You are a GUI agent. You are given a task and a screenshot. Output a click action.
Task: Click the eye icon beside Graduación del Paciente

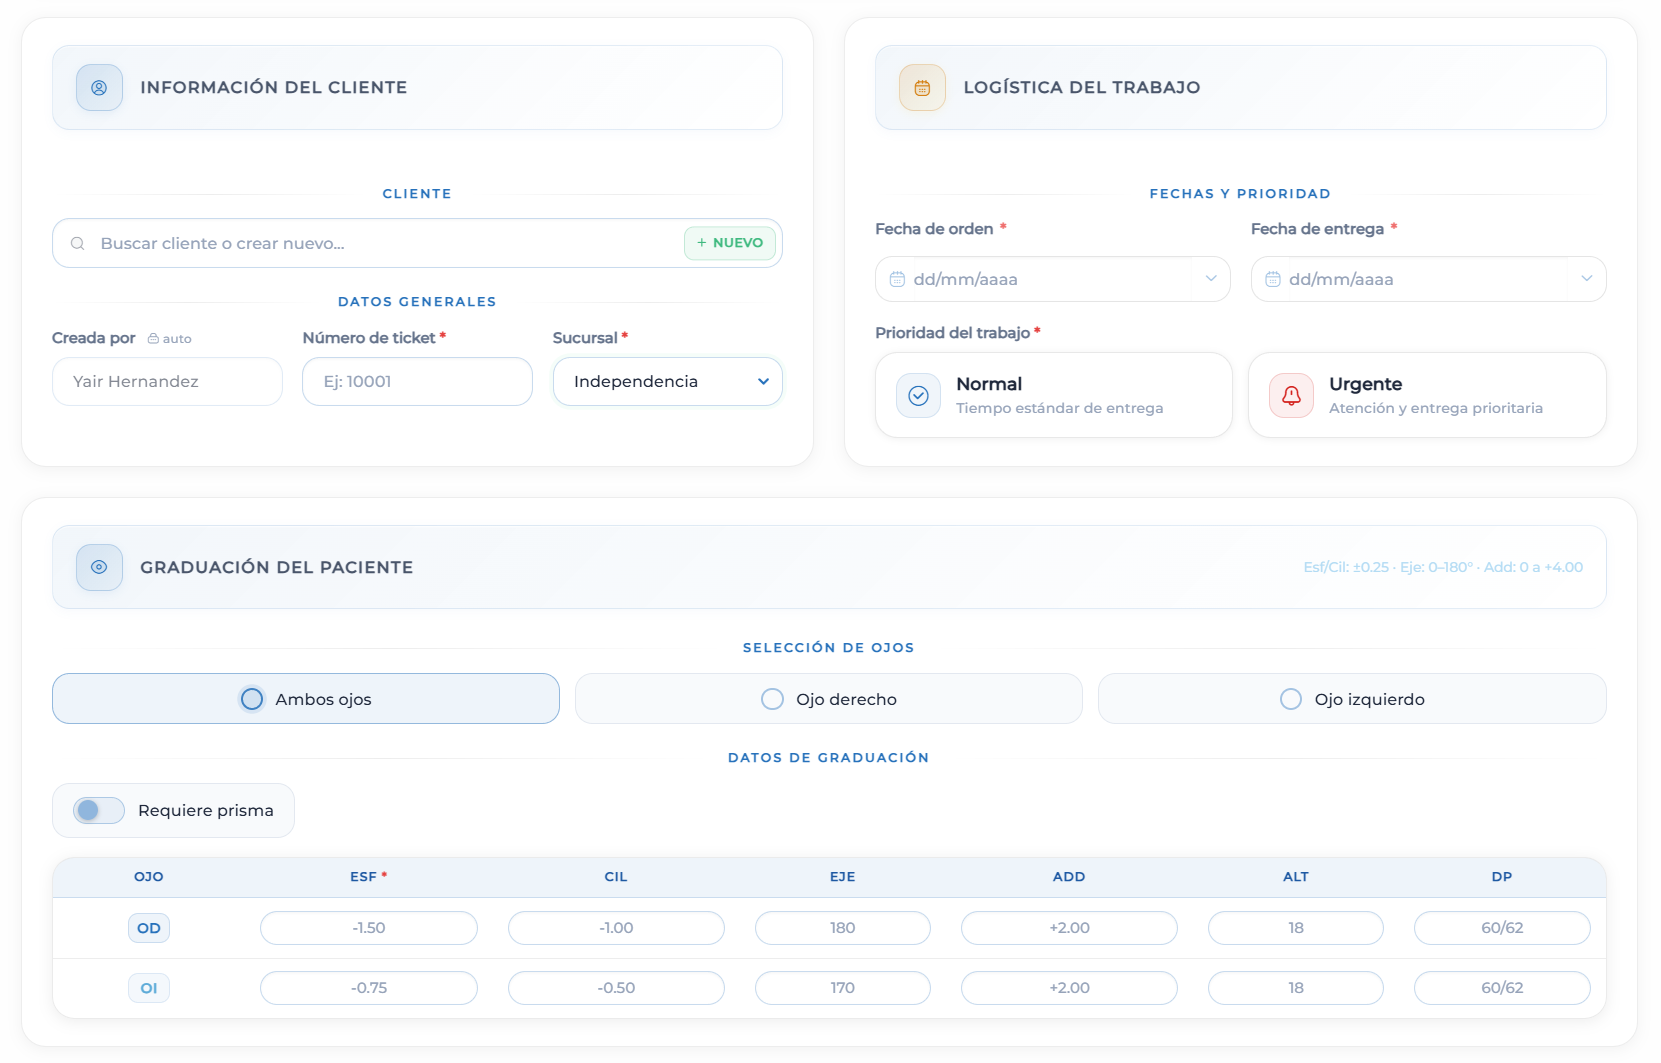point(99,567)
